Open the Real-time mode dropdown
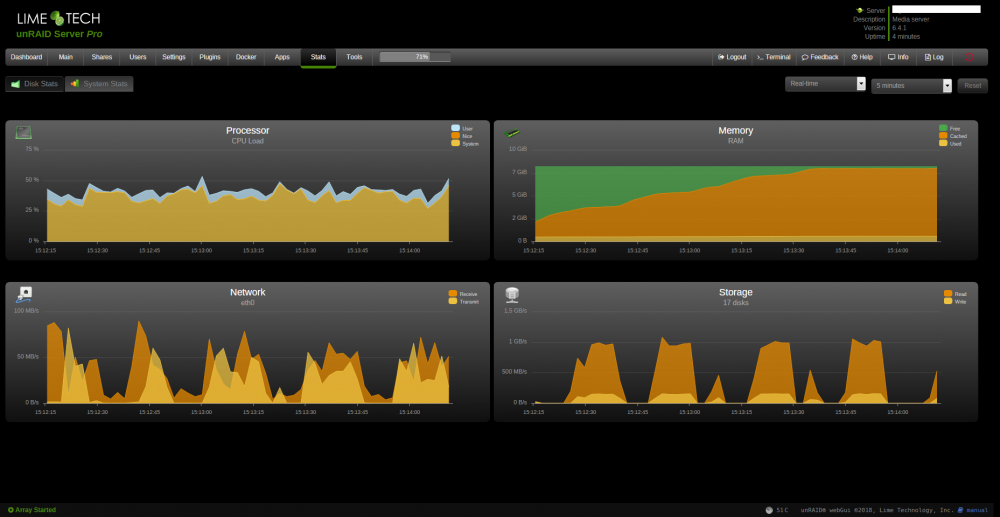Screen dimensions: 1000x517 point(825,84)
